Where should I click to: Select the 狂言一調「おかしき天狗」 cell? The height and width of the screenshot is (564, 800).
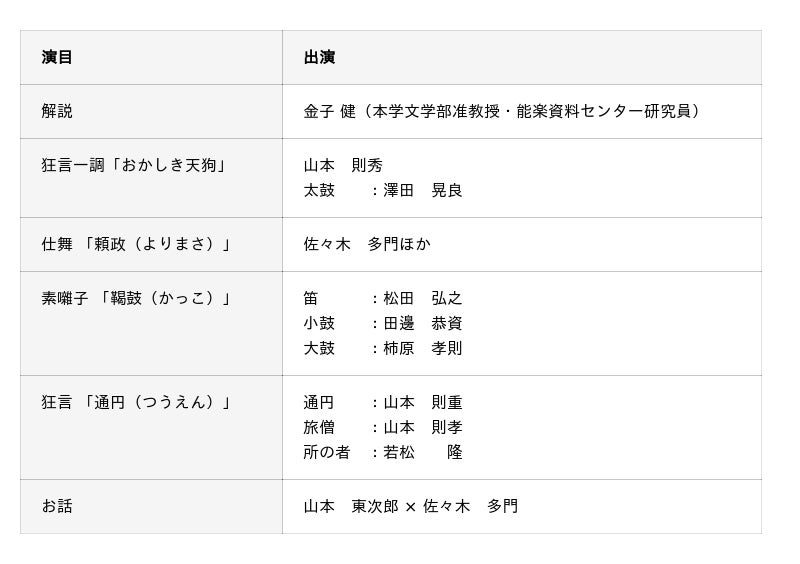click(x=134, y=165)
